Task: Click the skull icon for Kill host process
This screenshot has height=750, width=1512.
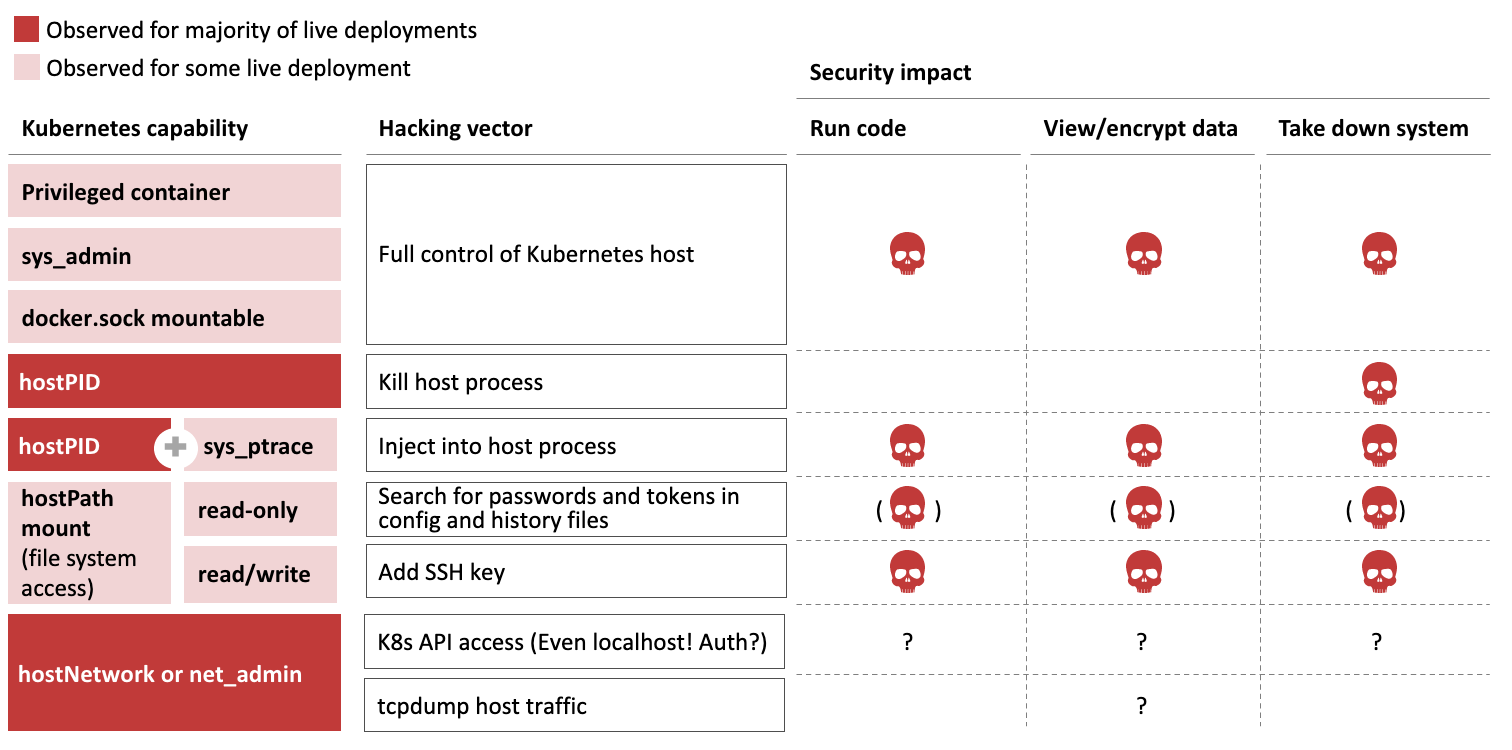Action: point(1379,382)
